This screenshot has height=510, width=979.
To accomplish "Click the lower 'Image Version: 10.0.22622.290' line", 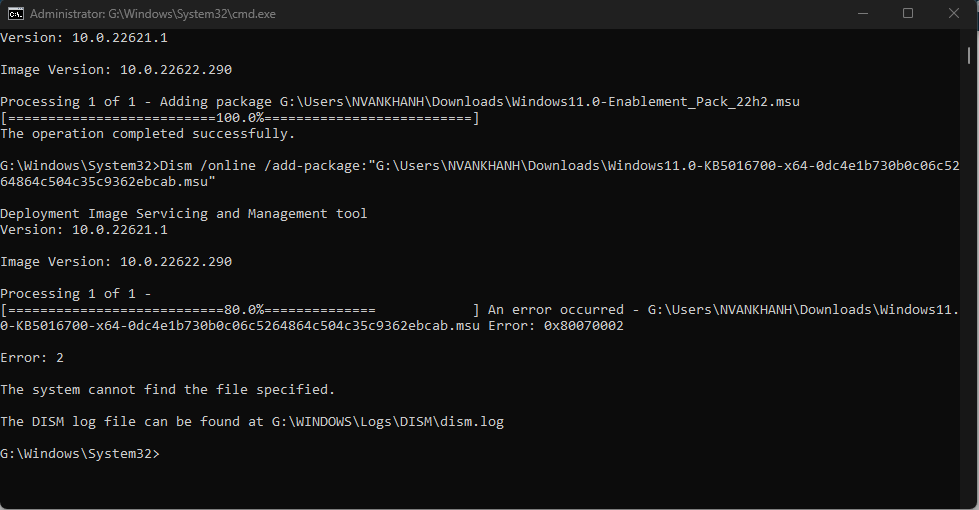I will click(116, 262).
